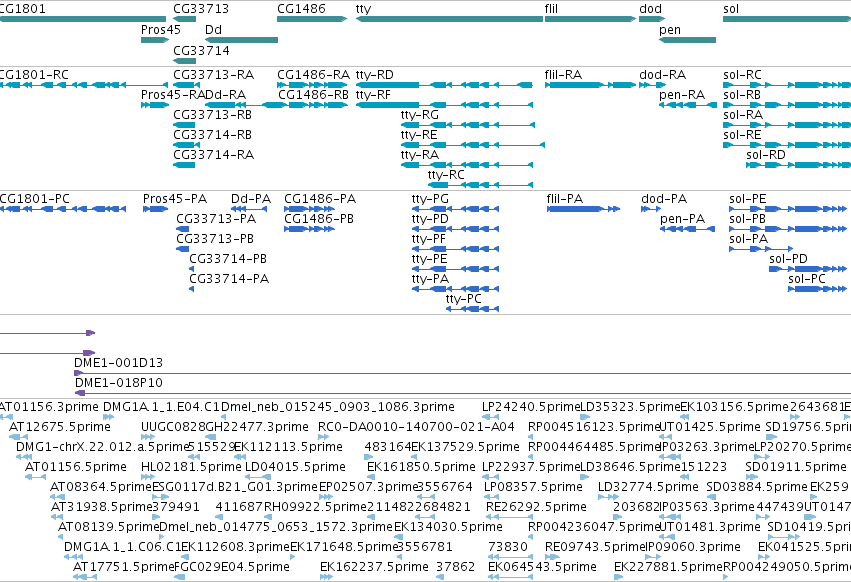The width and height of the screenshot is (851, 582).
Task: Select the SD01911.5prime EST label
Action: coord(796,467)
